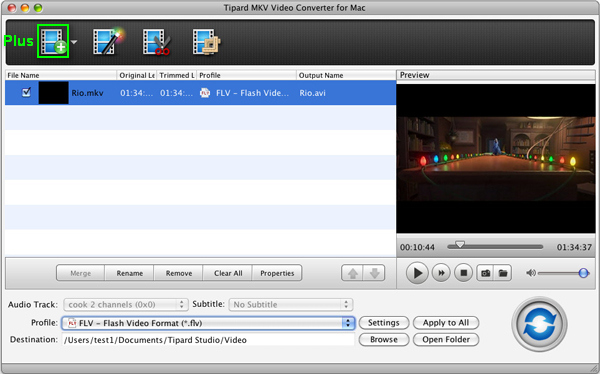Screen dimensions: 600x374
Task: Open file Properties
Action: [277, 273]
